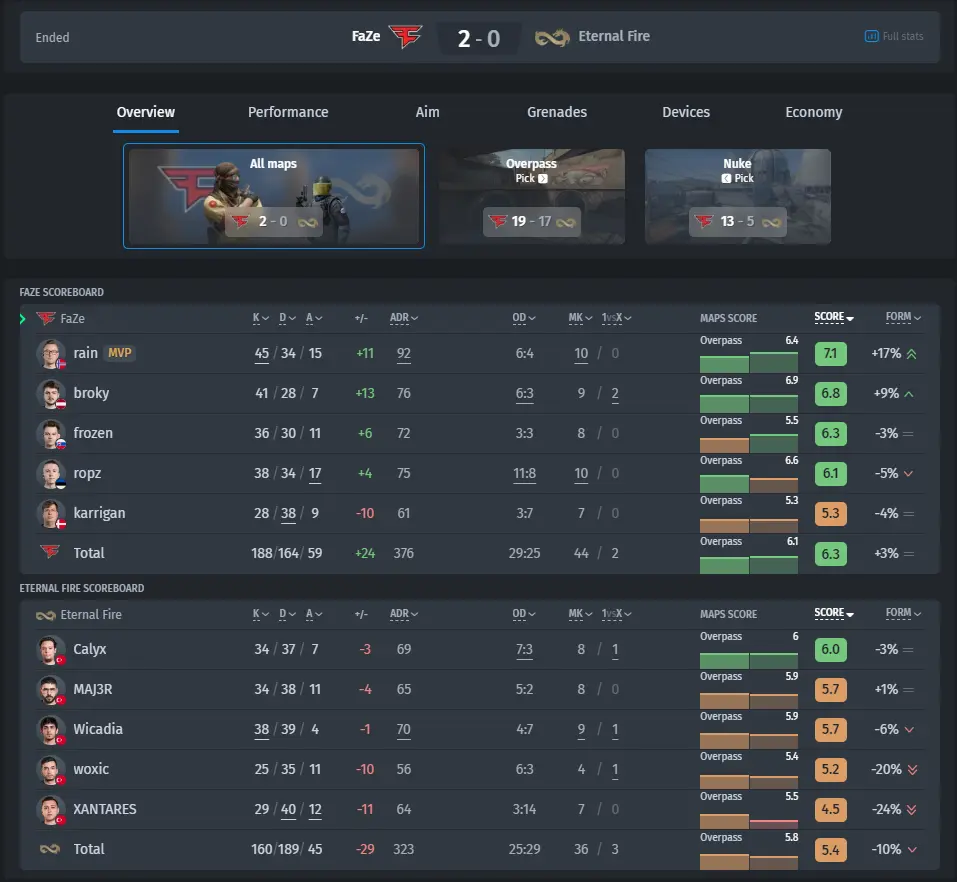Click ropz's downward form trend arrow
The width and height of the screenshot is (957, 882).
pos(908,474)
